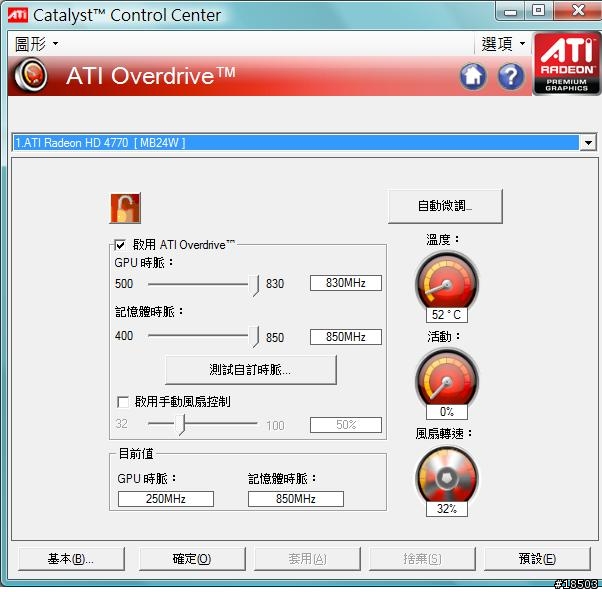Screen dimensions: 602x592
Task: Click the 捨棄(S) button
Action: pos(422,559)
